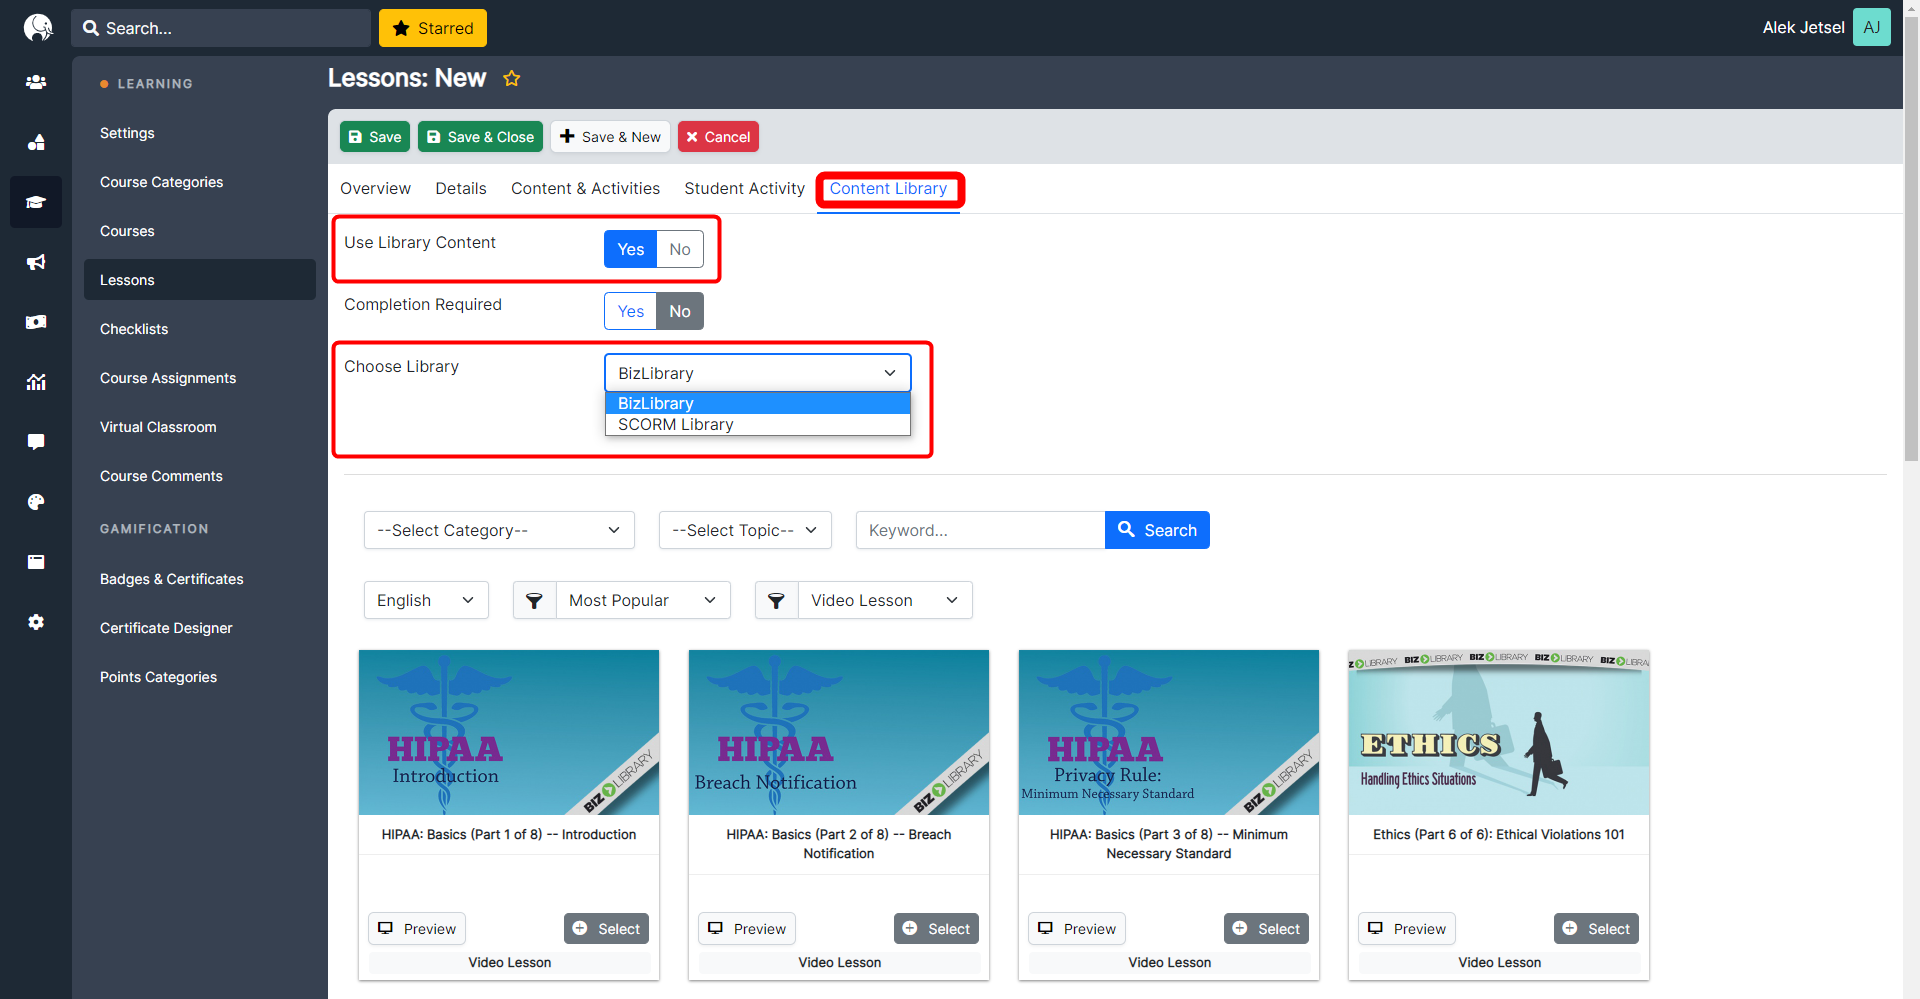Click the blue Search button
Viewport: 1920px width, 999px height.
[x=1157, y=530]
